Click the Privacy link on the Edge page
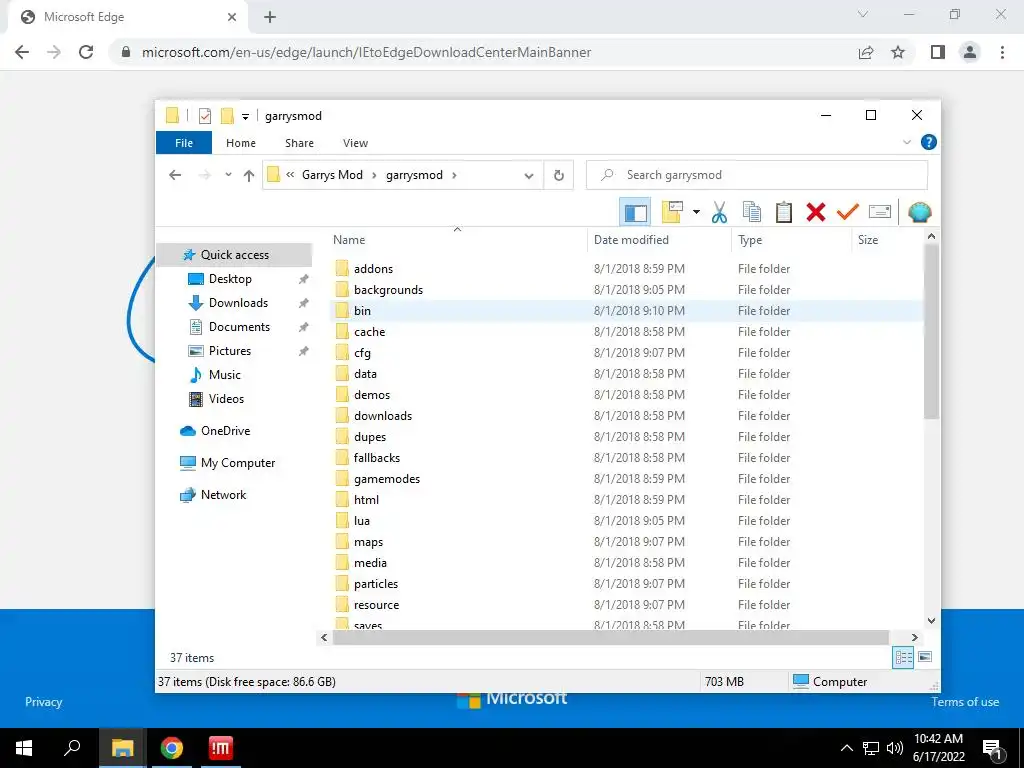Image resolution: width=1024 pixels, height=768 pixels. (43, 702)
